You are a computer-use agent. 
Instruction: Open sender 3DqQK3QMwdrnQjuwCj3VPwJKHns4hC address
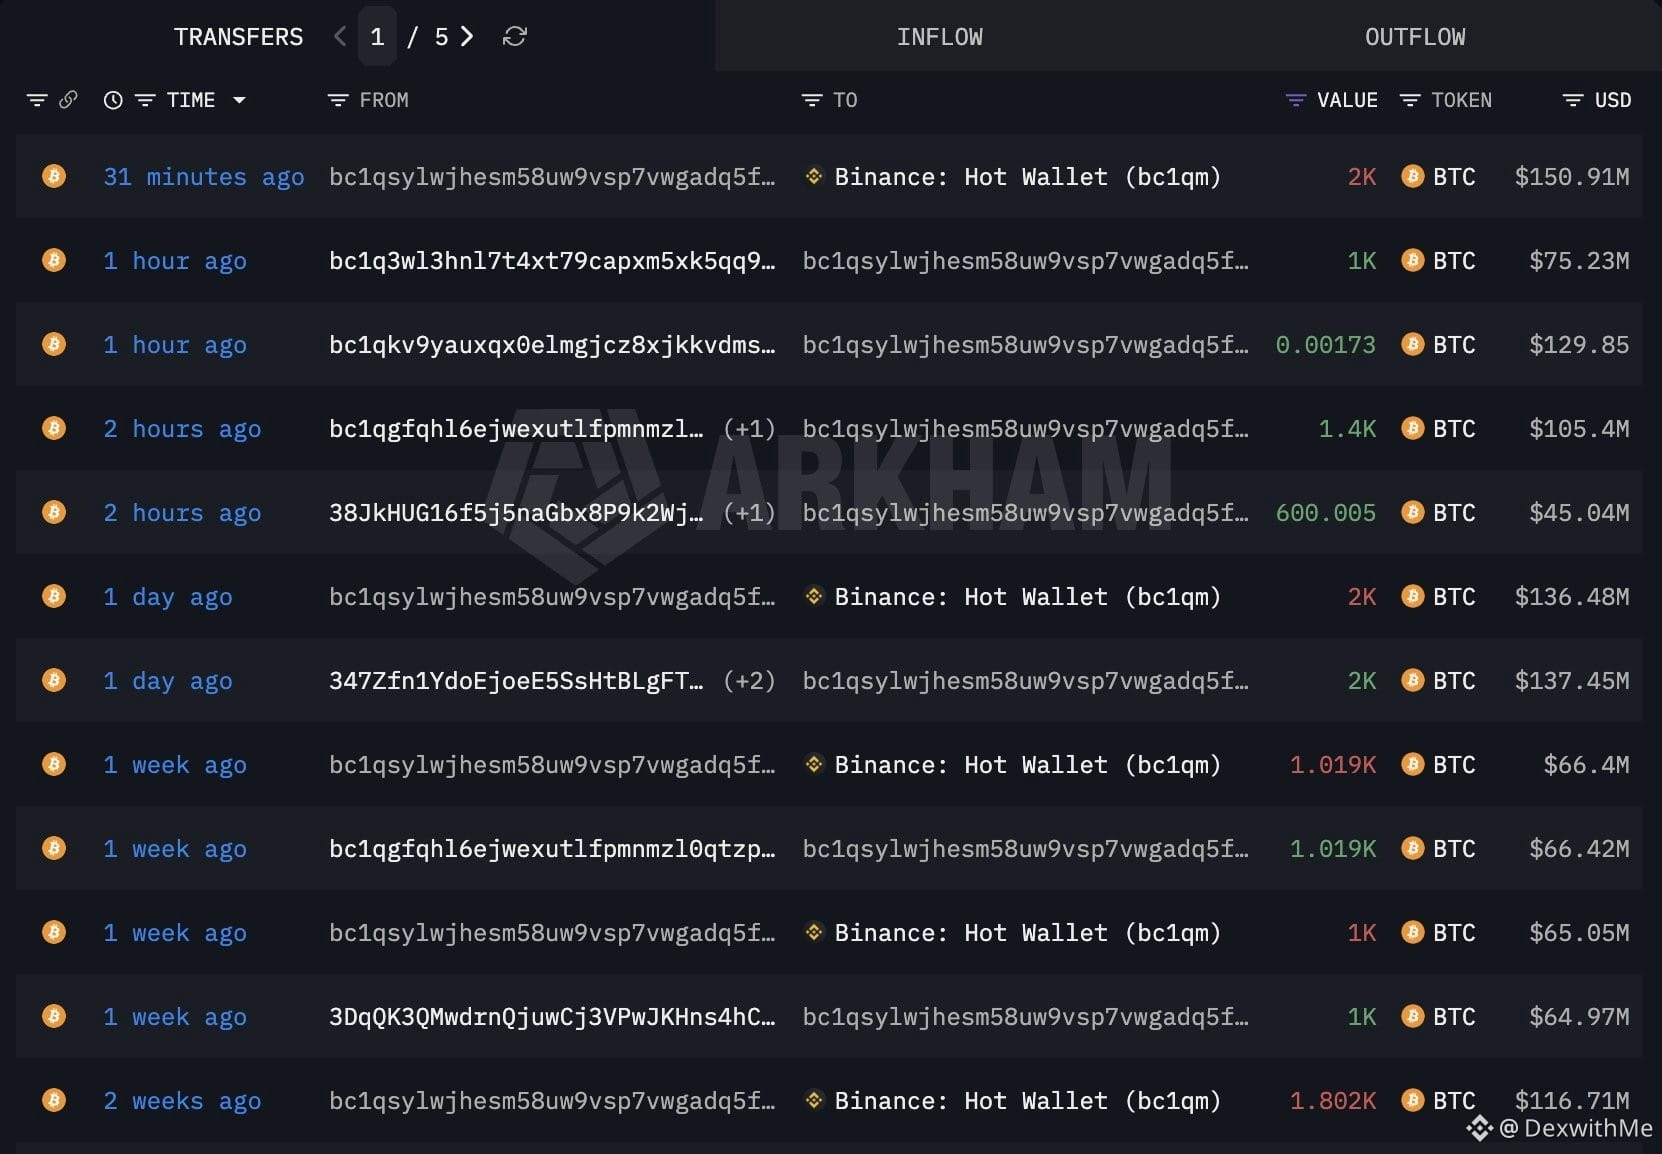tap(552, 1017)
